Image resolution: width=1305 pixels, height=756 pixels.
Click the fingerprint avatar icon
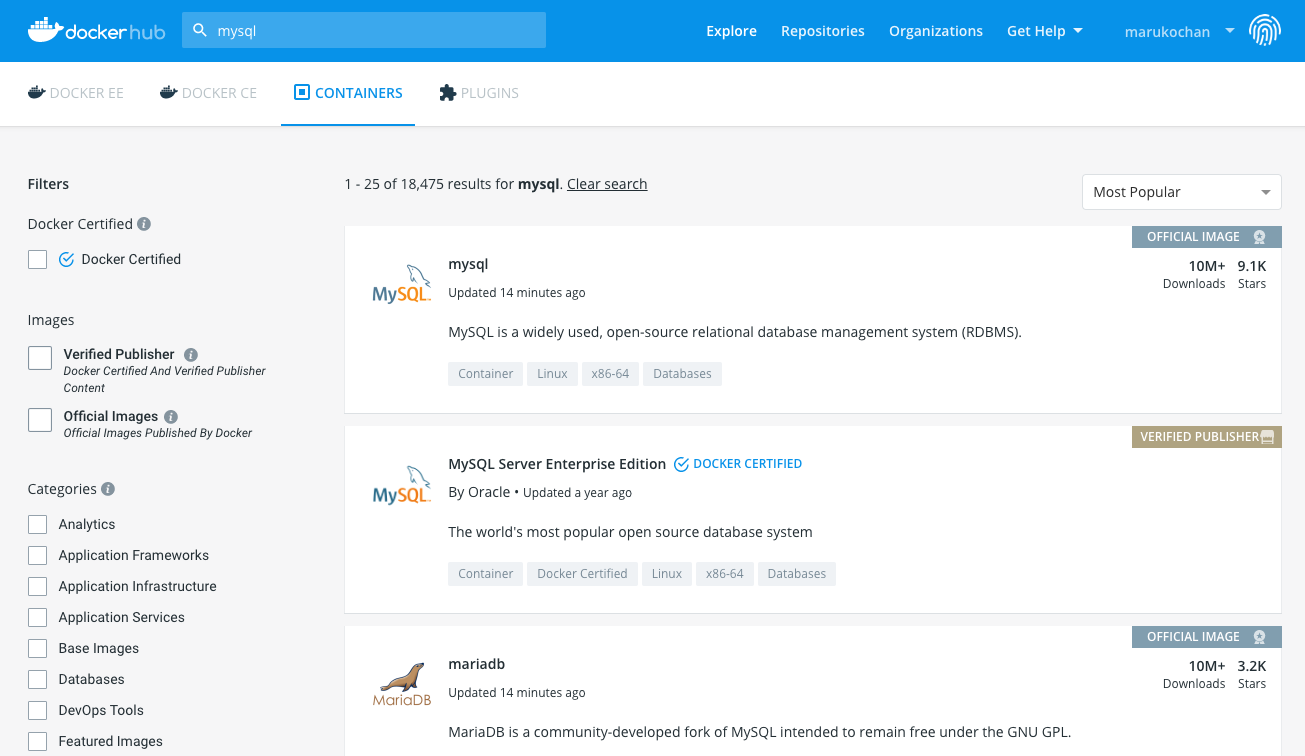1265,31
